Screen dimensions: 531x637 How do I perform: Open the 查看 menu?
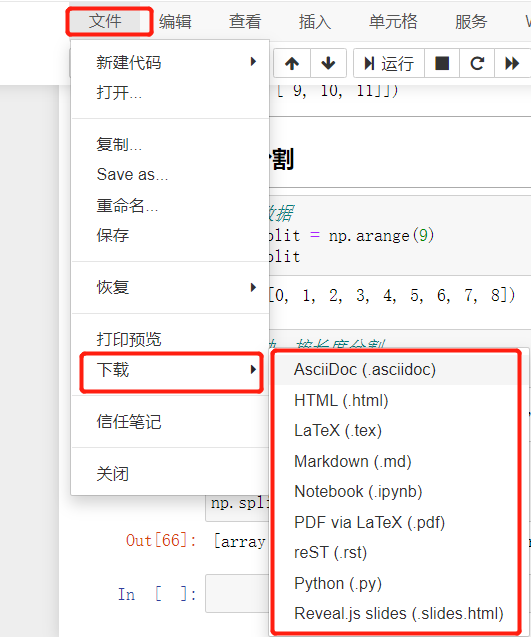pos(245,21)
